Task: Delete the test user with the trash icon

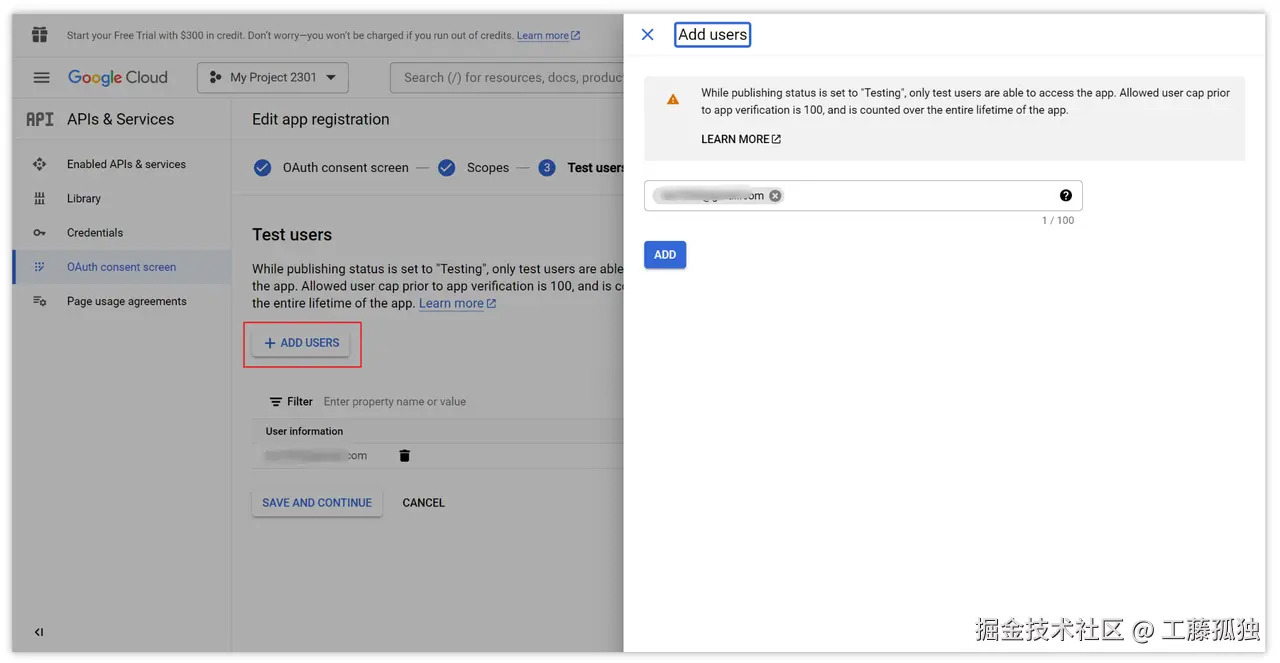Action: click(404, 455)
